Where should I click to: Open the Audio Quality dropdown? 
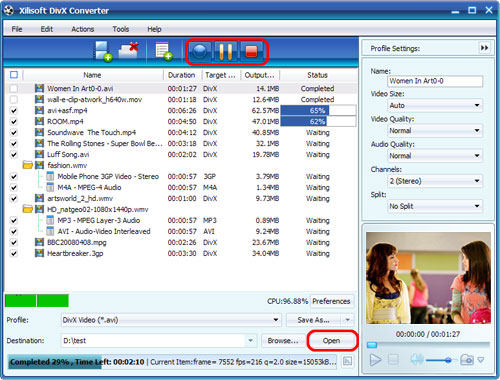click(x=435, y=156)
